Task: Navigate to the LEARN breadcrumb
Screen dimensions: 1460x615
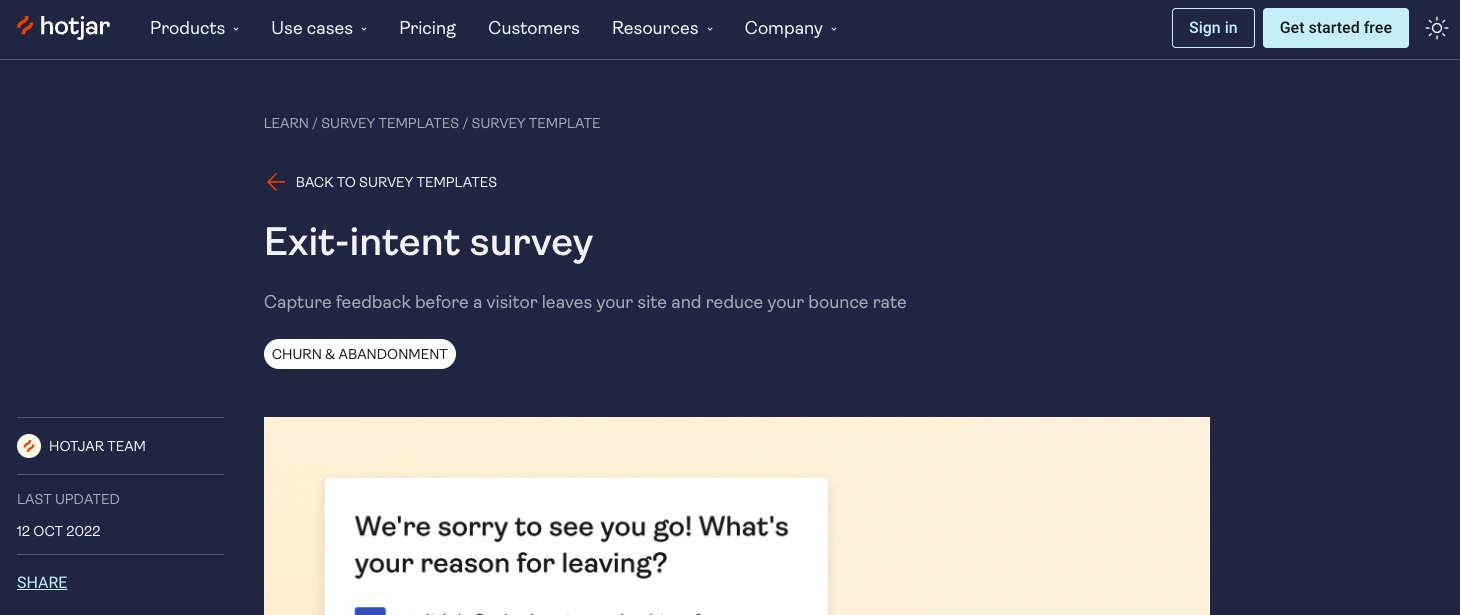Action: tap(286, 123)
